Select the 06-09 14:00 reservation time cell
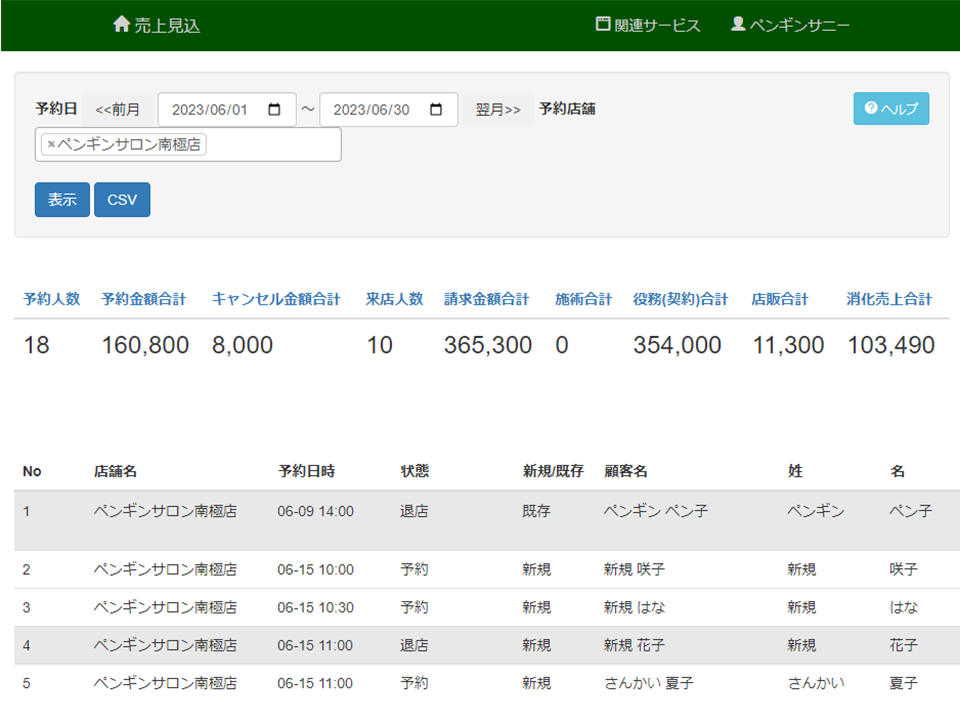The height and width of the screenshot is (720, 960). point(315,511)
